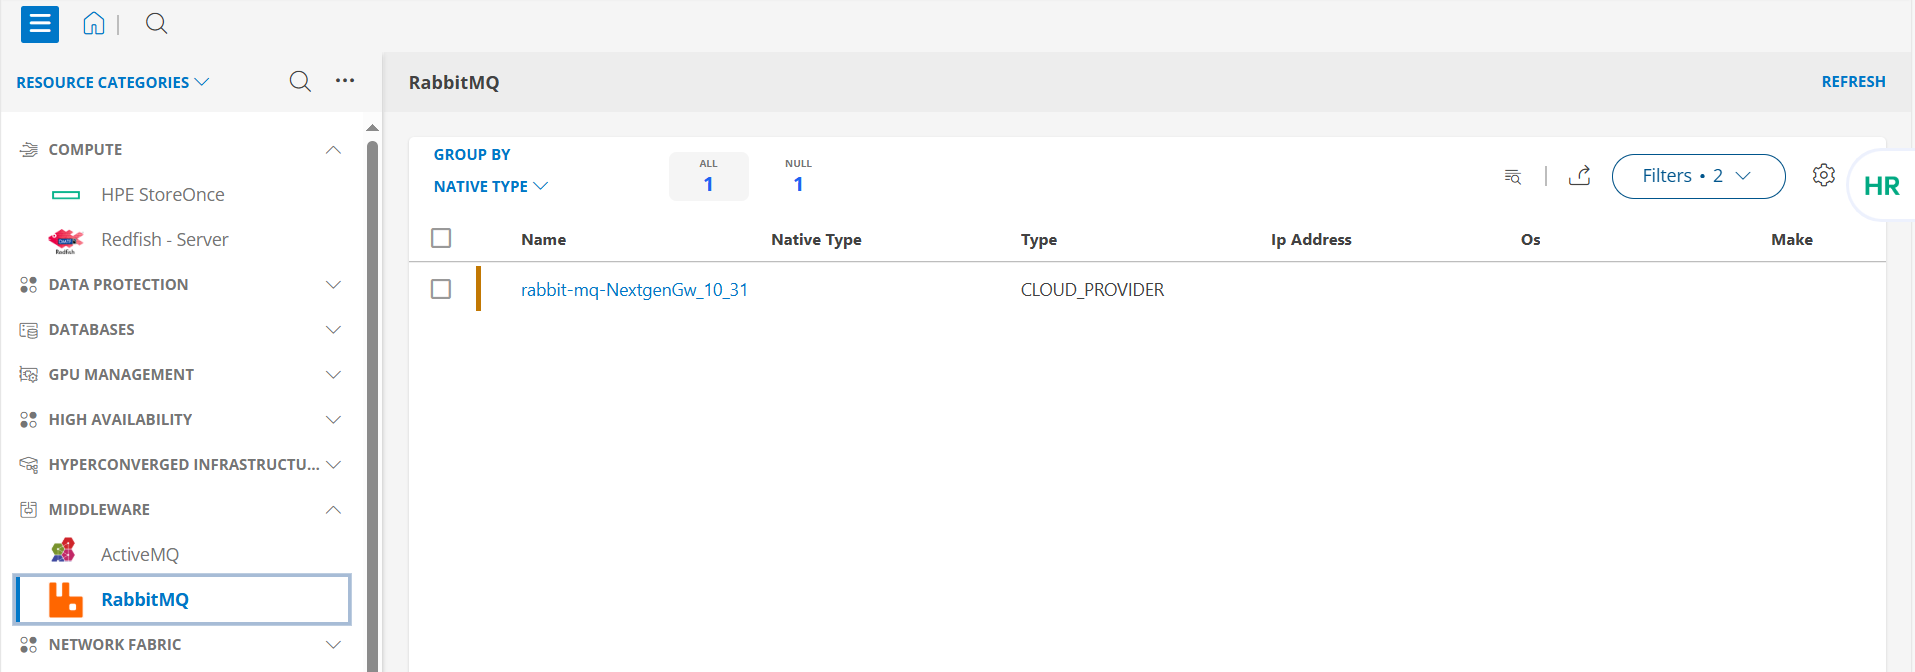Select the NULL group tab
This screenshot has width=1915, height=672.
pos(798,176)
